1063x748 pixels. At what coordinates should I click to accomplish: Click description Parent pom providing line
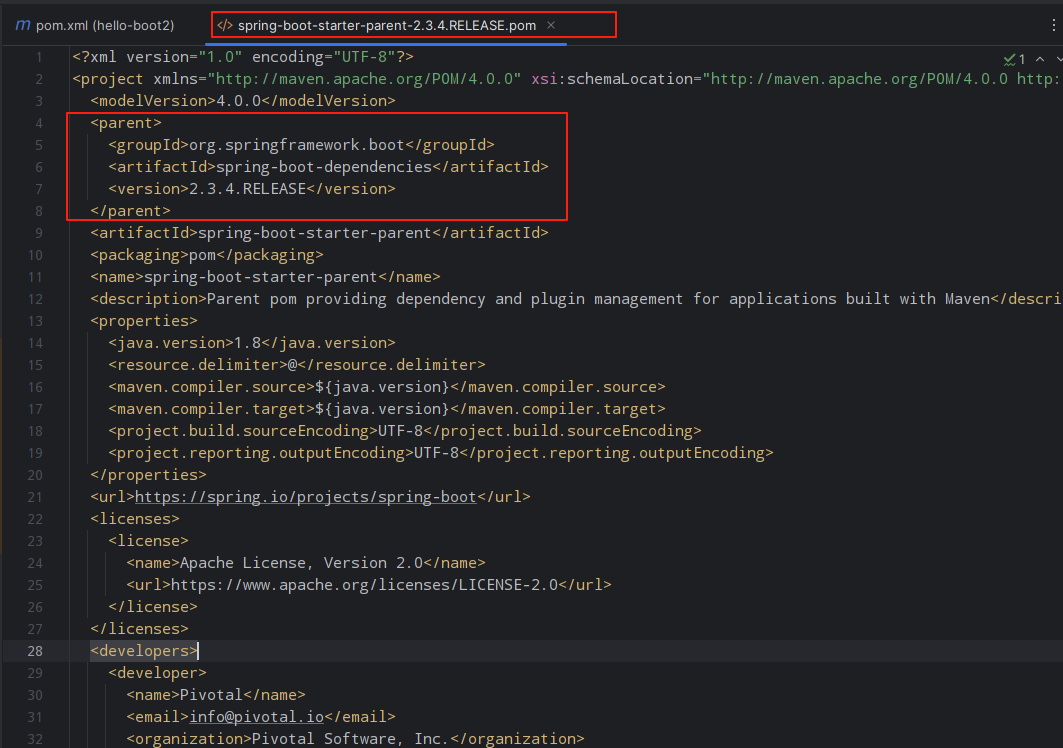click(576, 299)
